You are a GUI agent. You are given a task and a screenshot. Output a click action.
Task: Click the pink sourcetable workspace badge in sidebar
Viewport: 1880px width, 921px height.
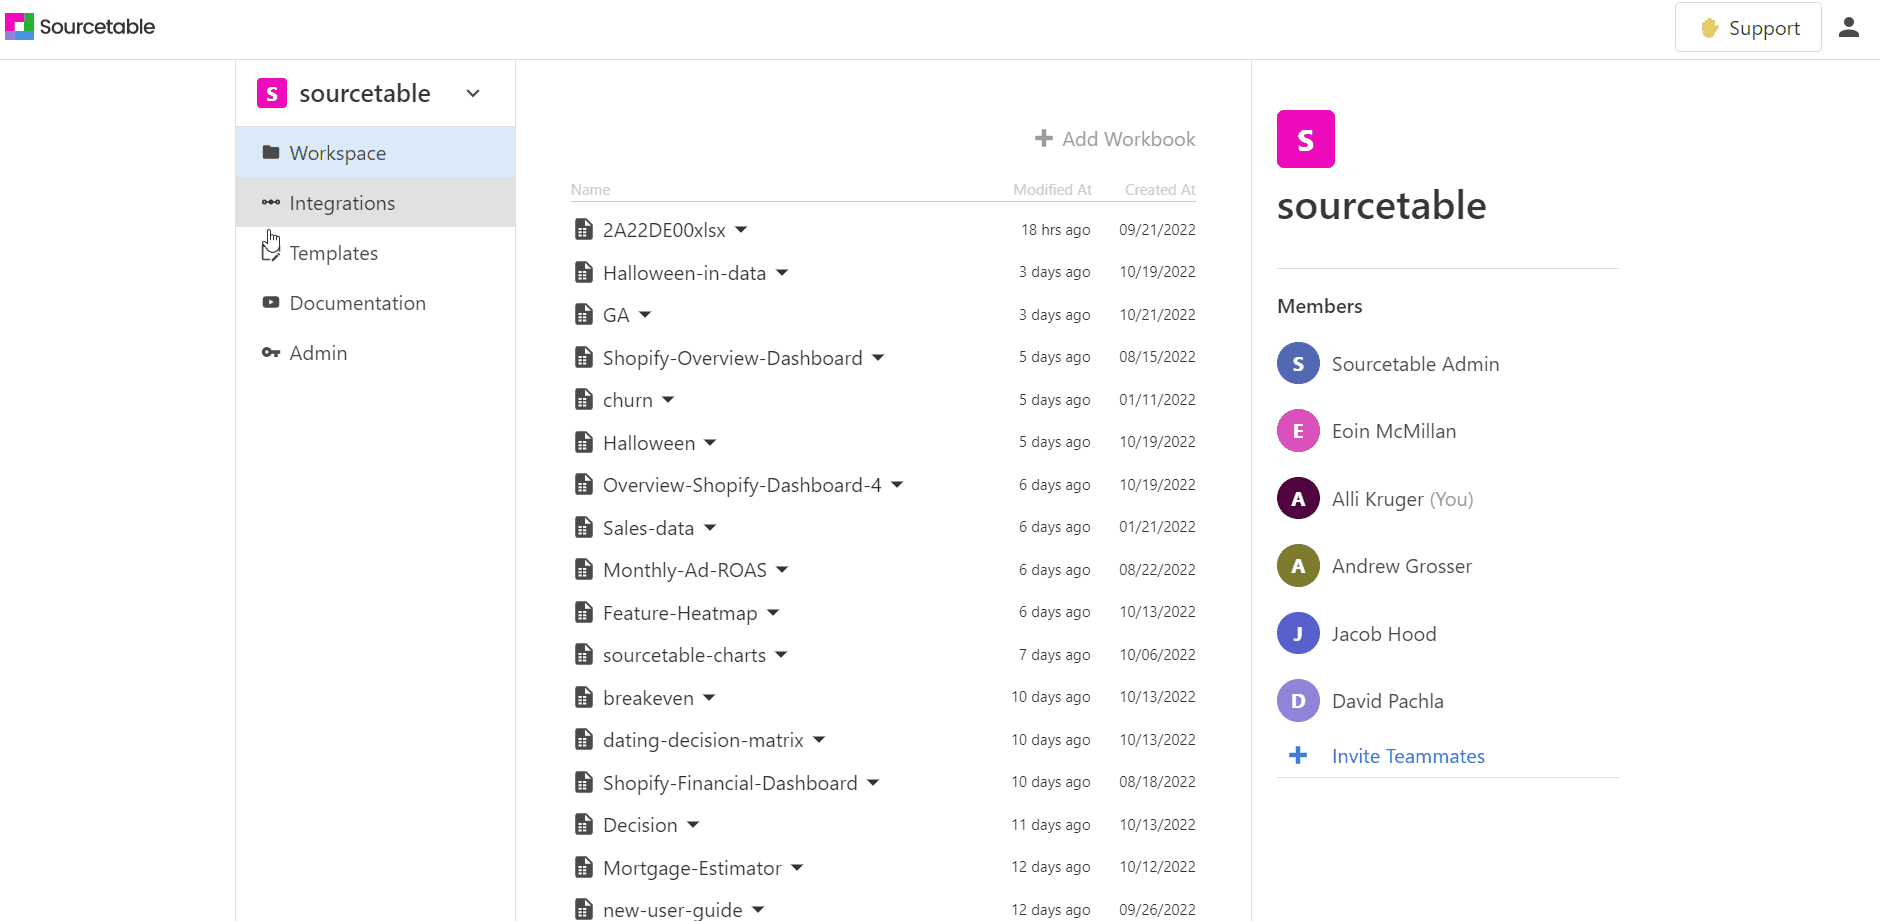(x=272, y=93)
